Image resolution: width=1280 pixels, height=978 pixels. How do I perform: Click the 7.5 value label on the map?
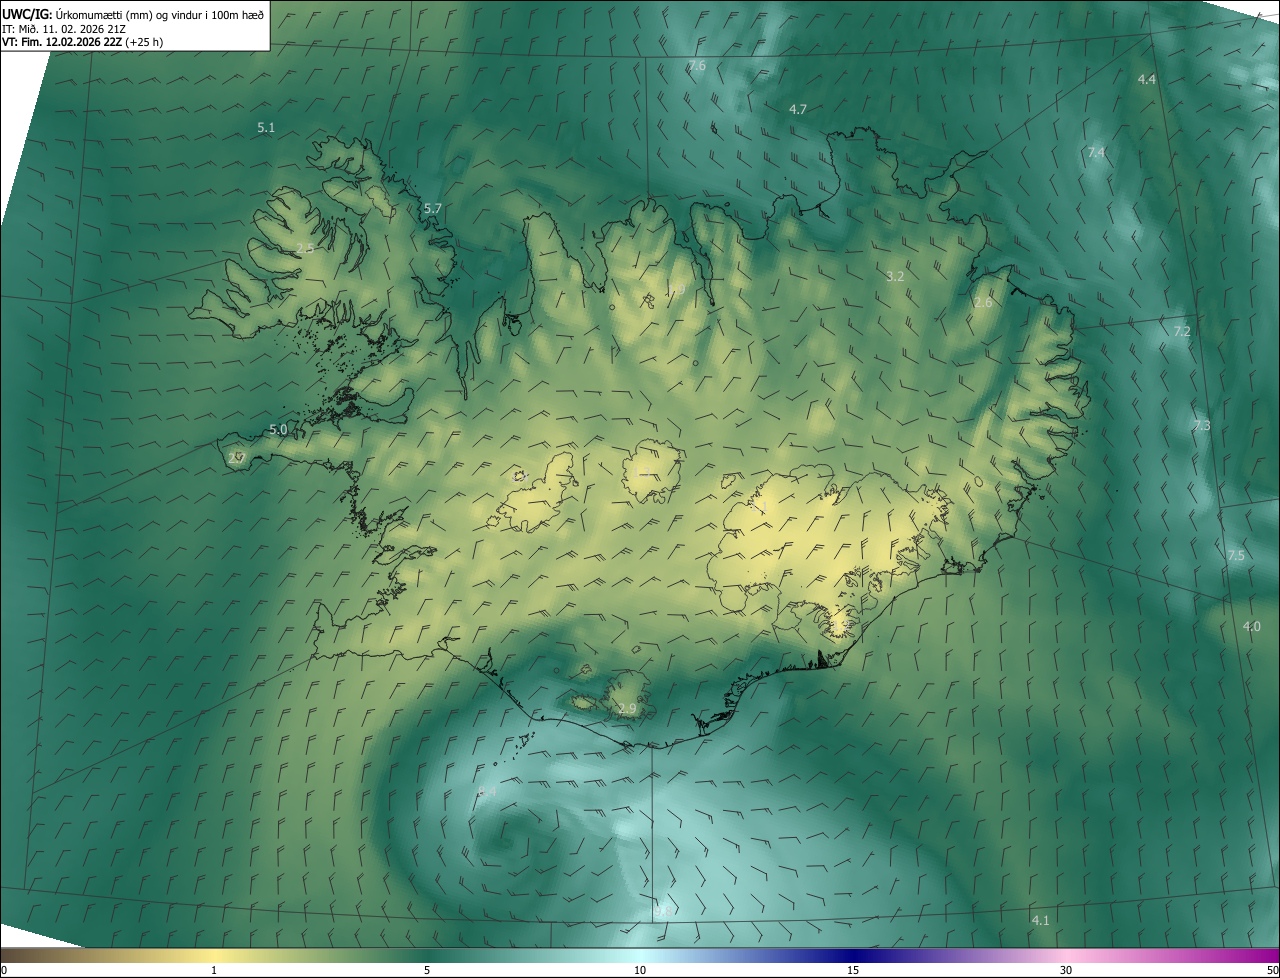[x=1236, y=556]
